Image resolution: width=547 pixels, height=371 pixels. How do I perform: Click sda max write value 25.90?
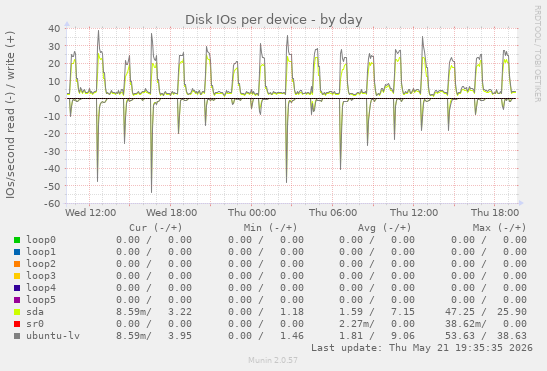512,312
